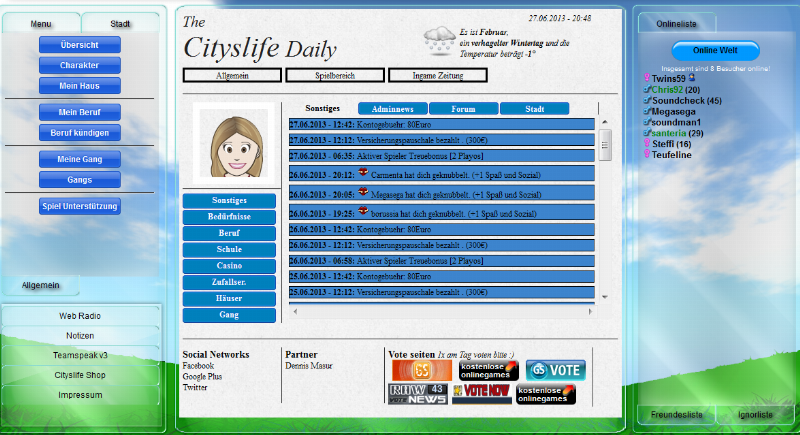
Task: Click the female gender icon beside Twins59
Action: [647, 78]
